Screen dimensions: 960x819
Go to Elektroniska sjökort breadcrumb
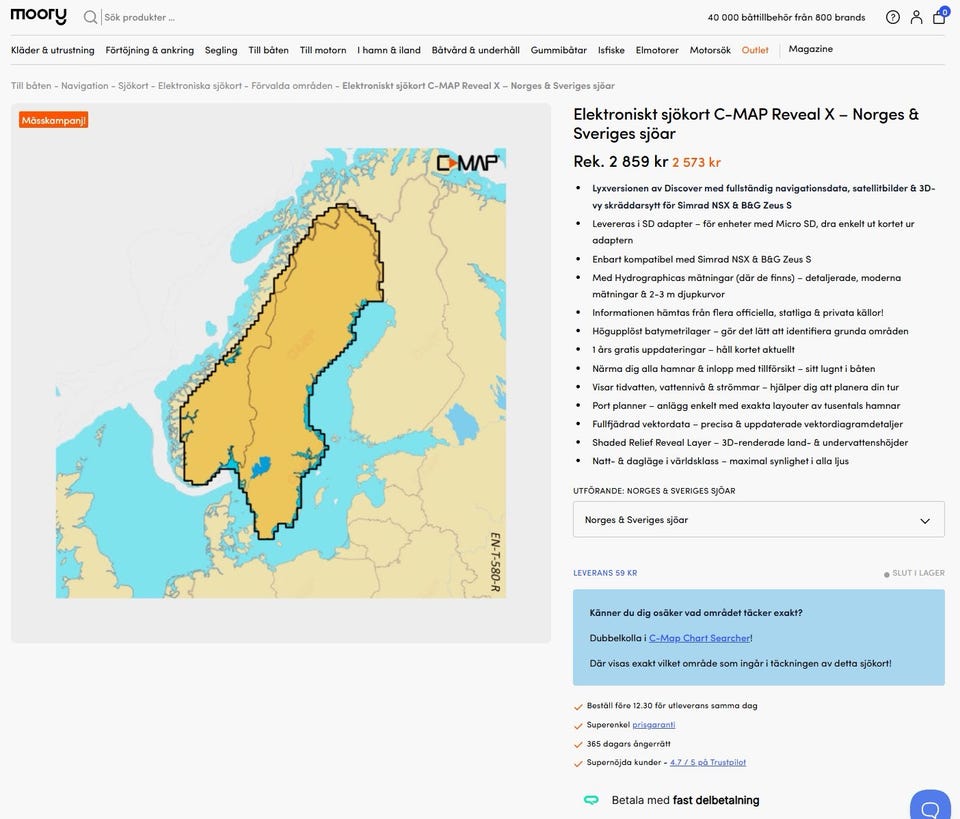tap(200, 86)
